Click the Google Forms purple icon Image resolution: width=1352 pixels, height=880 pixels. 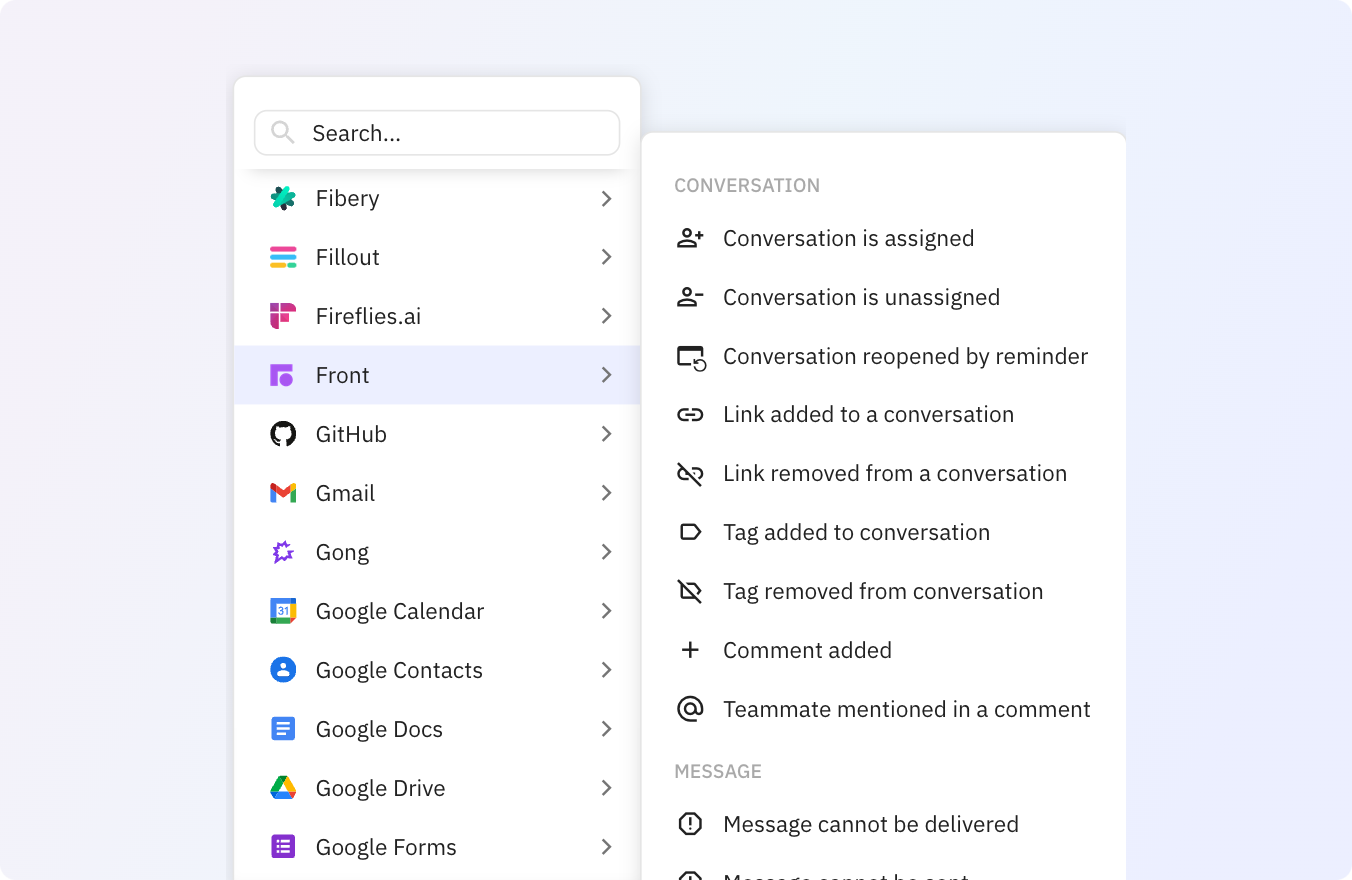click(283, 847)
